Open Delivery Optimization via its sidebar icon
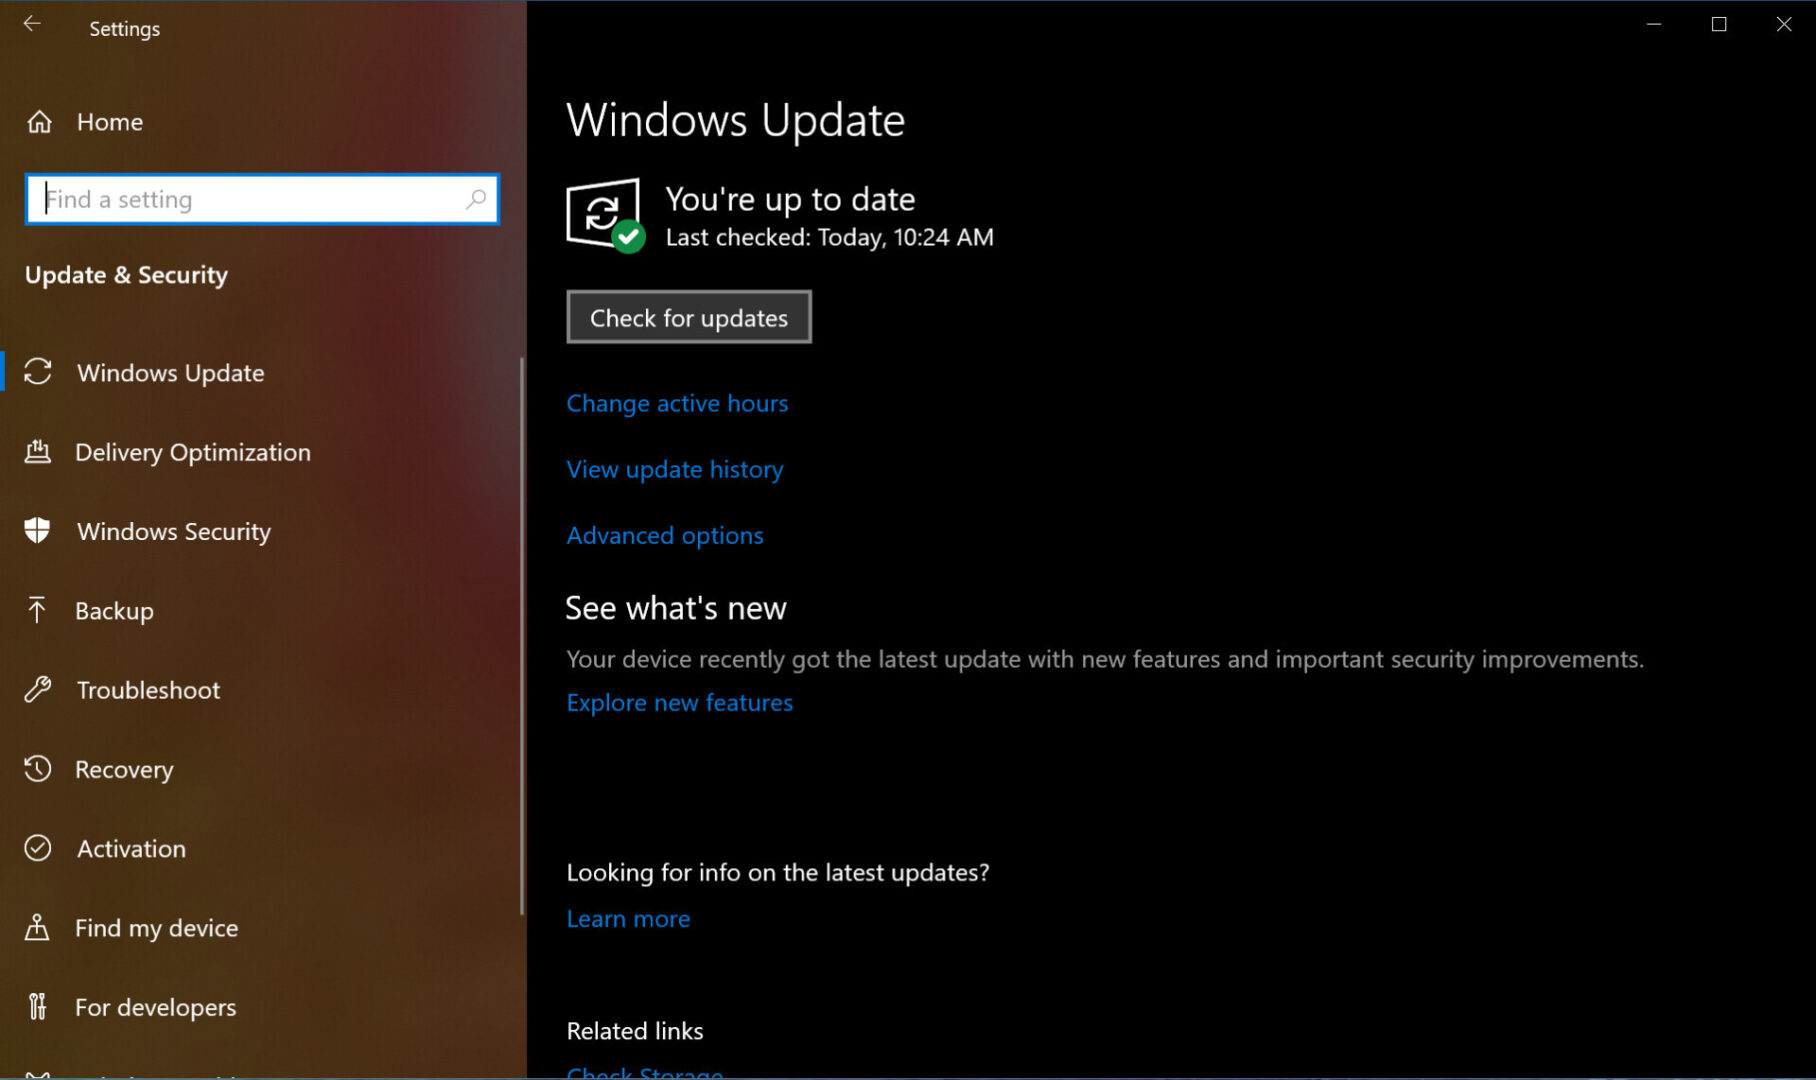Screen dimensions: 1816x1080 tap(38, 452)
